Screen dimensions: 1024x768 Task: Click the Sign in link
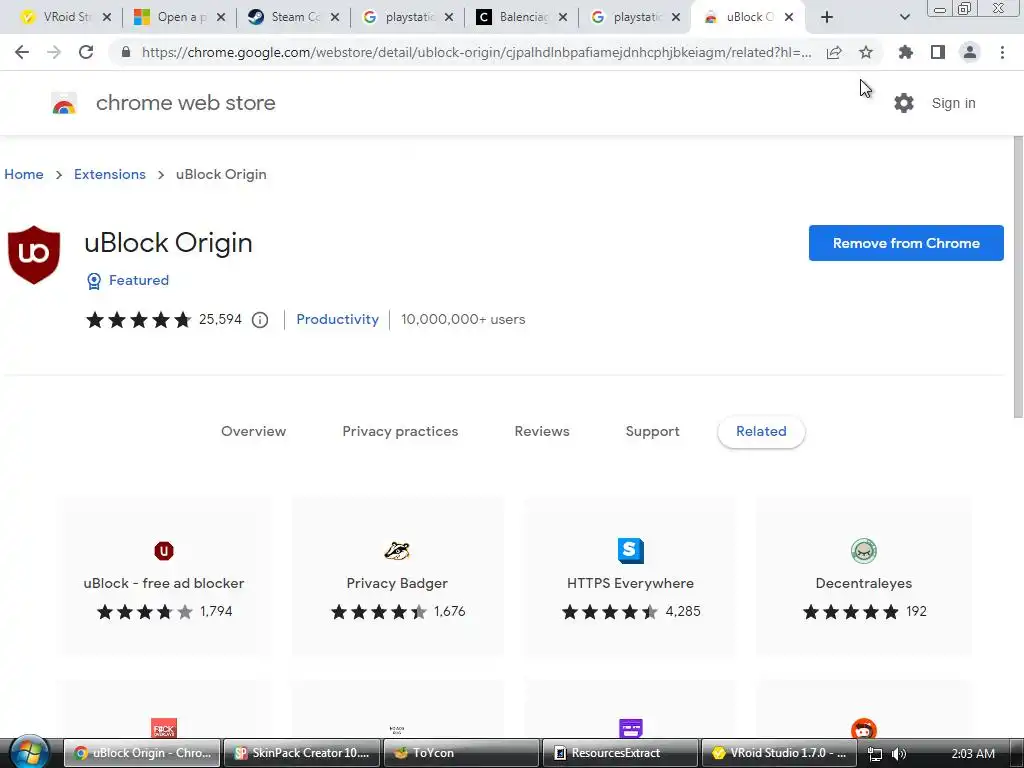pos(953,103)
